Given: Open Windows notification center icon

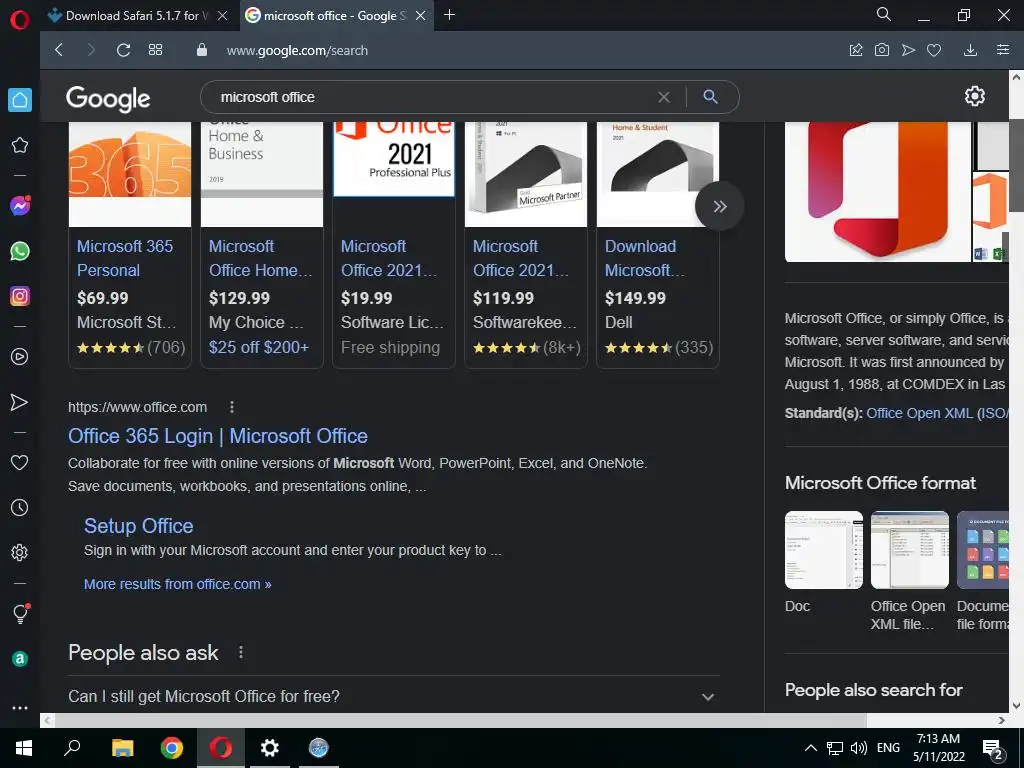Looking at the screenshot, I should [x=993, y=749].
